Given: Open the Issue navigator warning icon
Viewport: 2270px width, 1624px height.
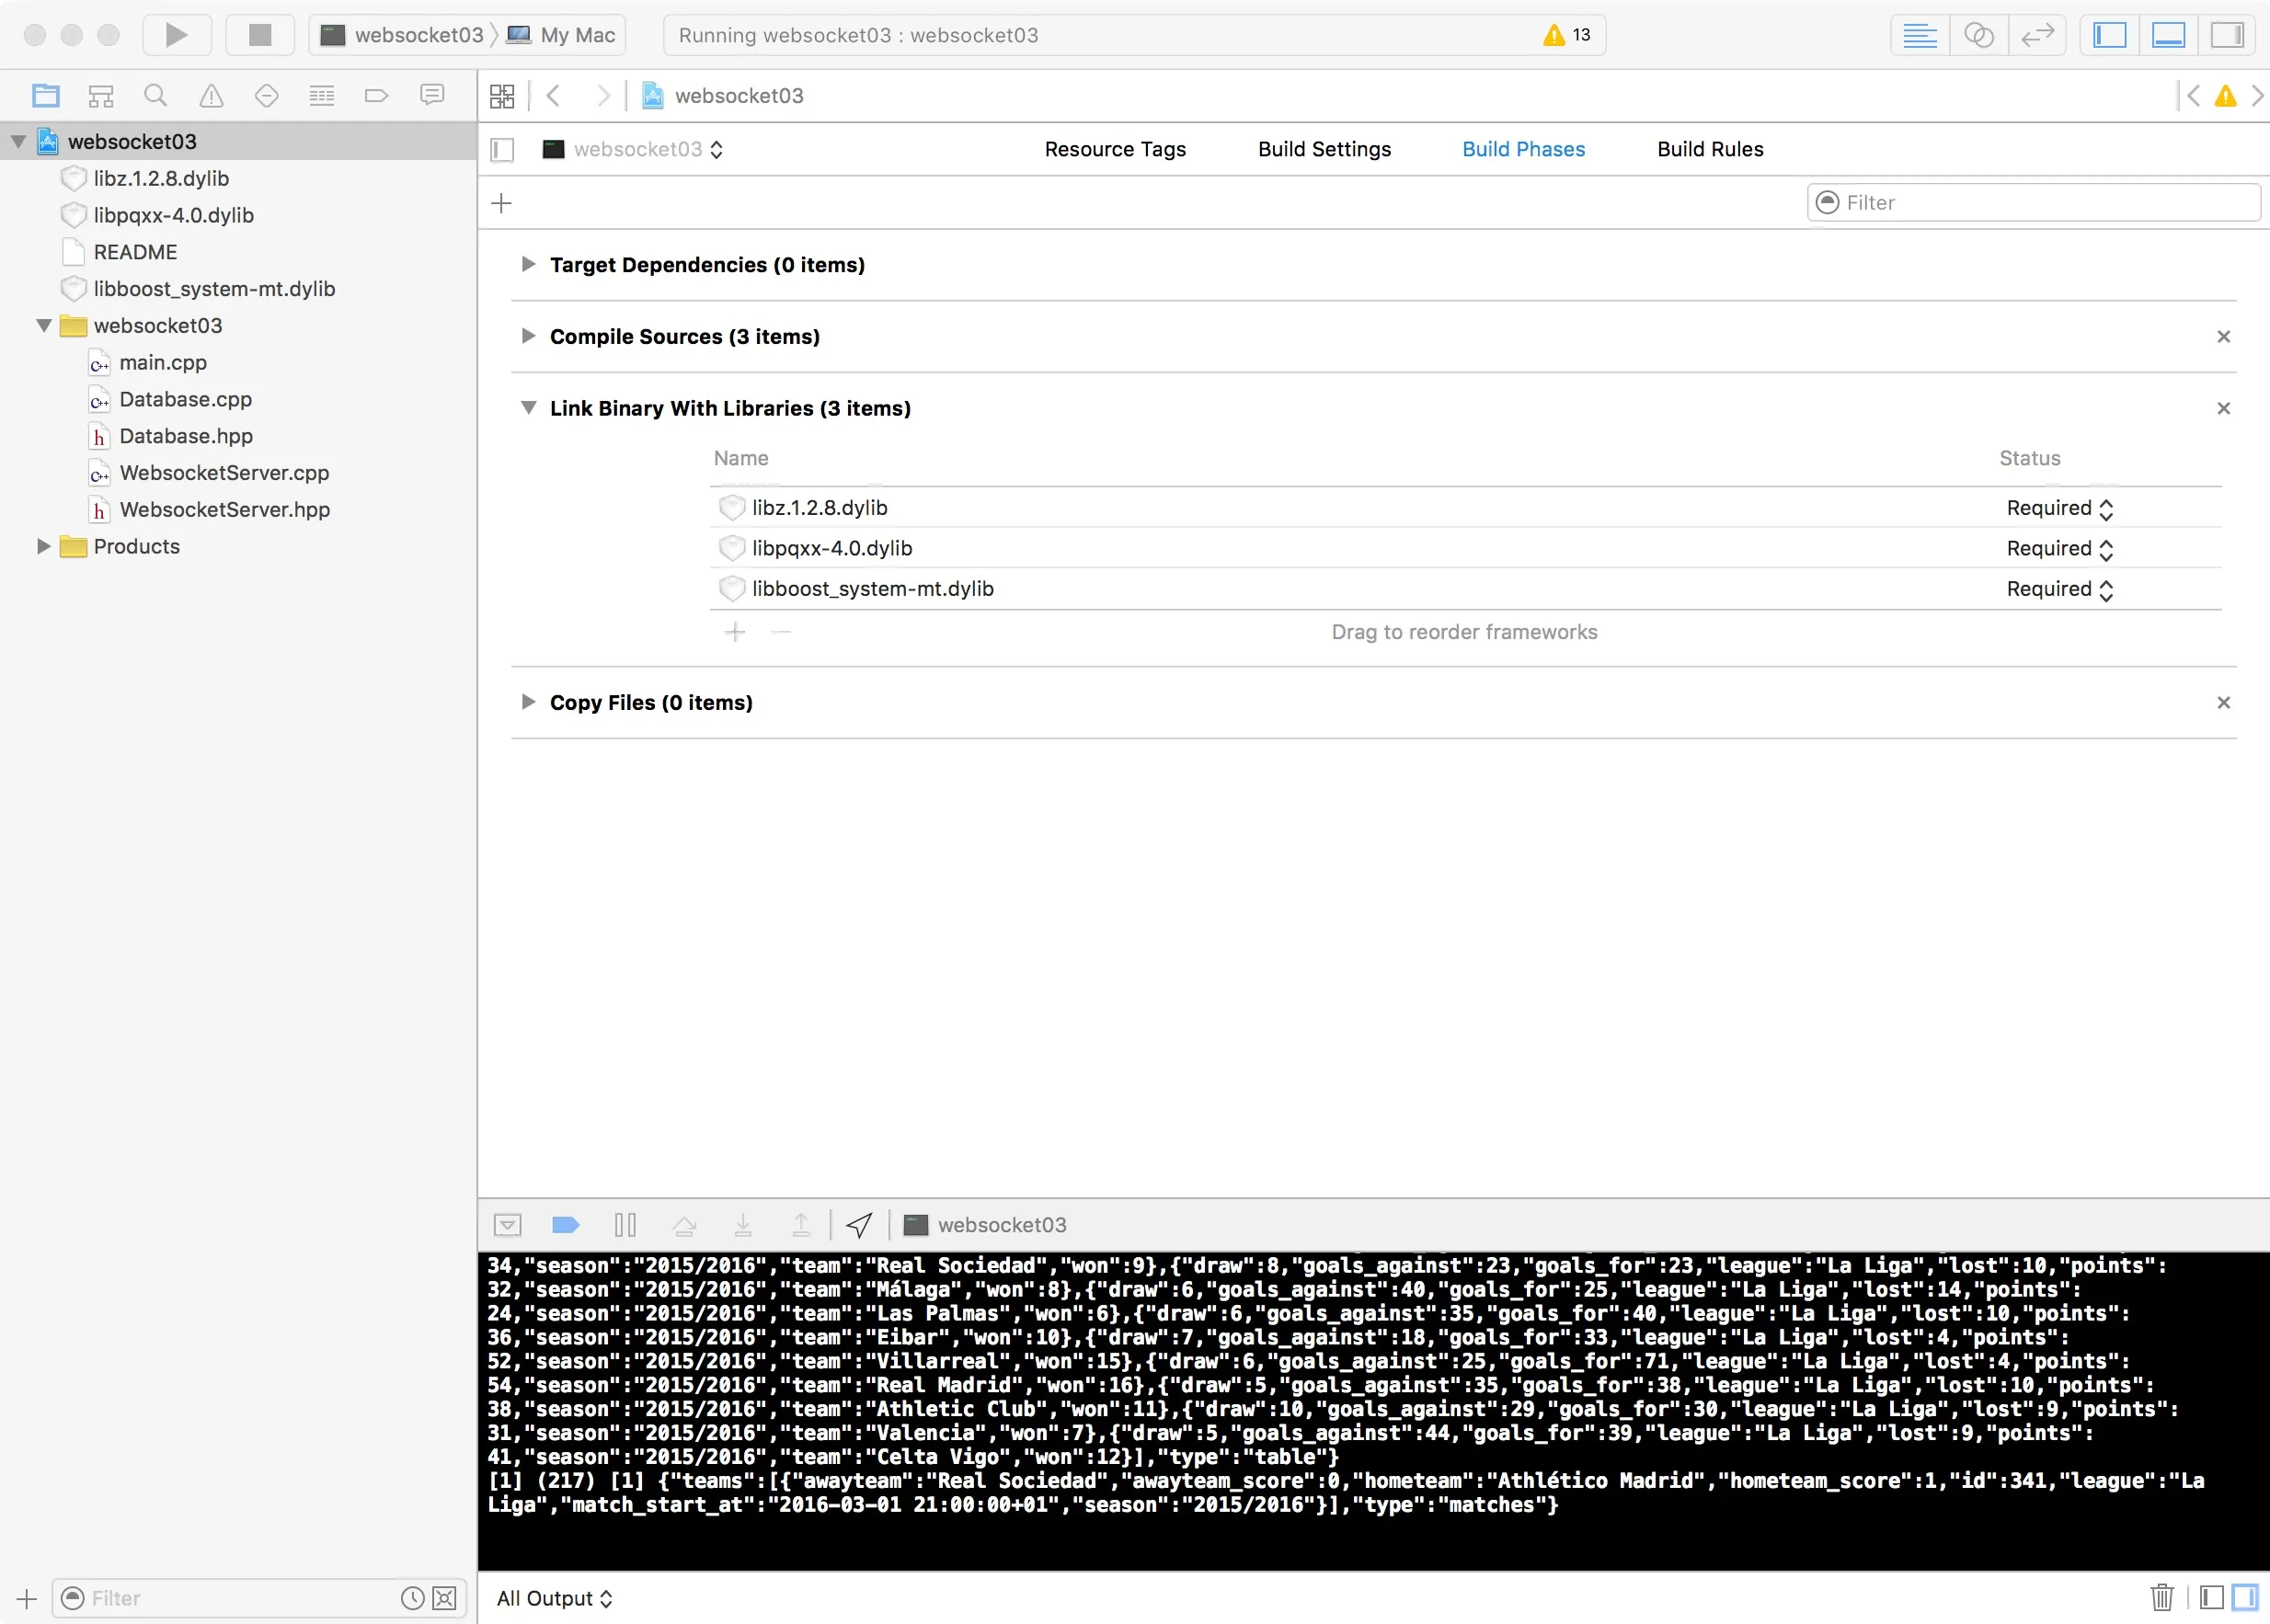Looking at the screenshot, I should (211, 96).
